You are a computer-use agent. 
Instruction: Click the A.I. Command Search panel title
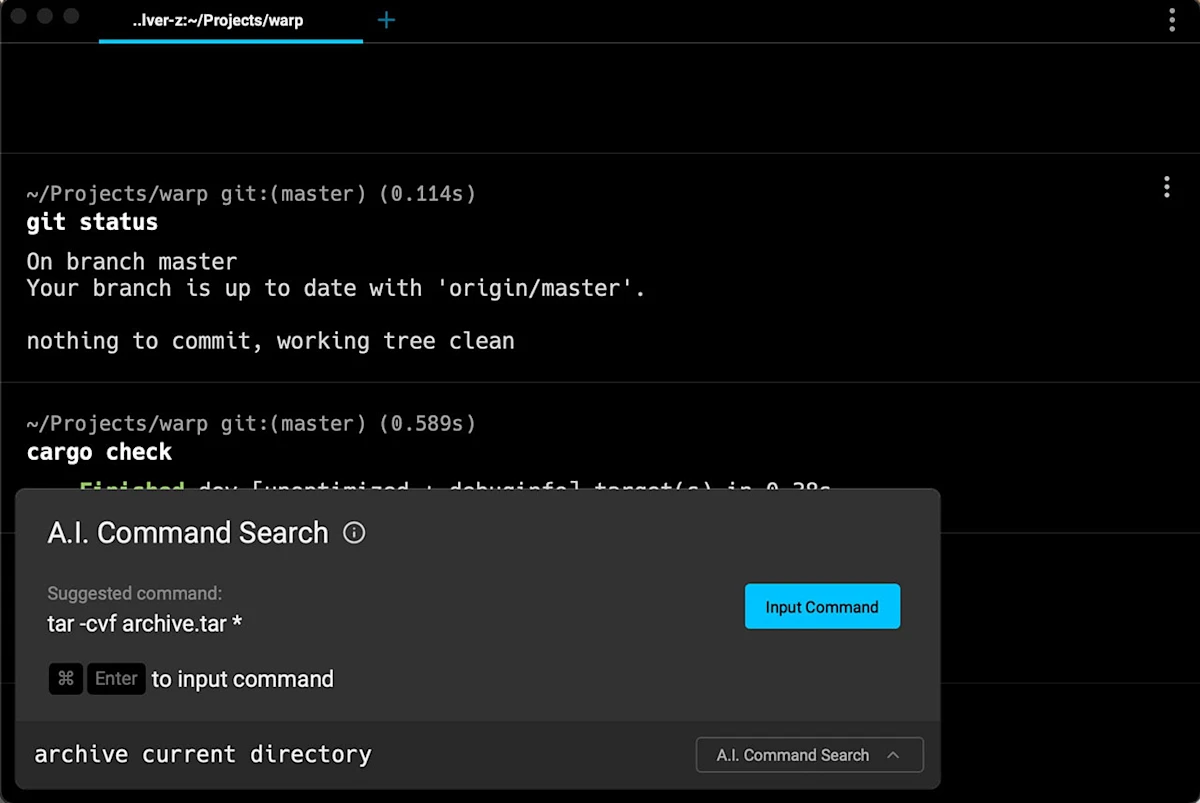pos(188,533)
